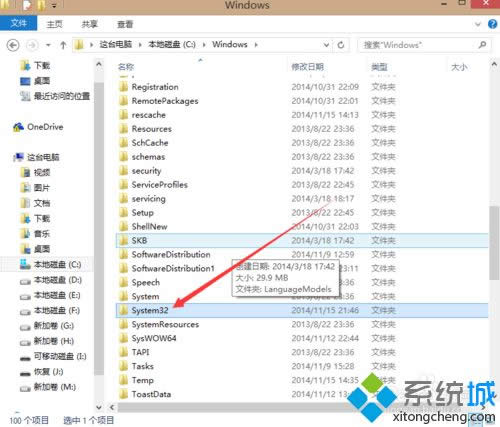Screen dimensions: 500x427
Task: Click the schemas folder icon
Action: [124, 157]
